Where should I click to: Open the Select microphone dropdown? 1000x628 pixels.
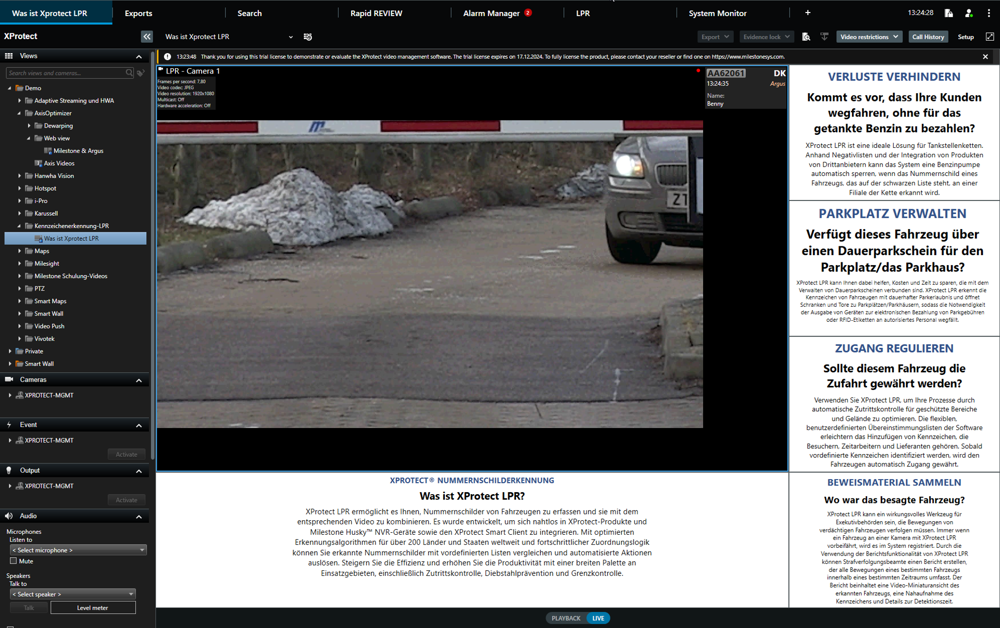click(x=77, y=550)
